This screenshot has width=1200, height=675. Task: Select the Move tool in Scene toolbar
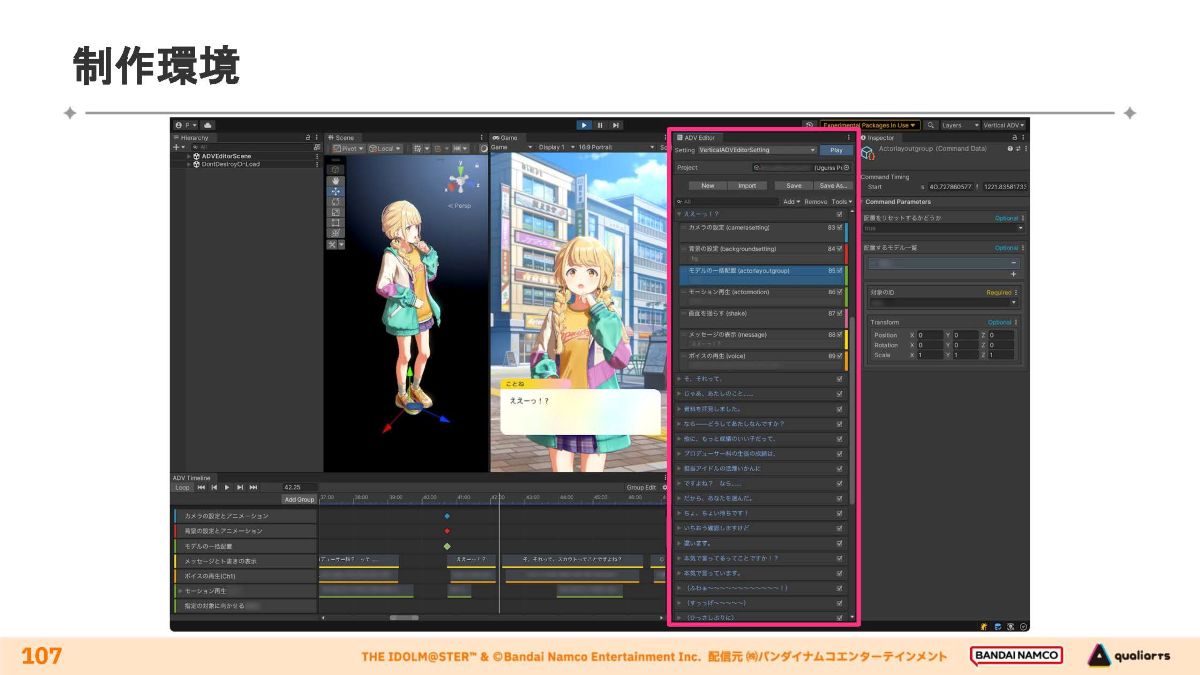pyautogui.click(x=335, y=191)
